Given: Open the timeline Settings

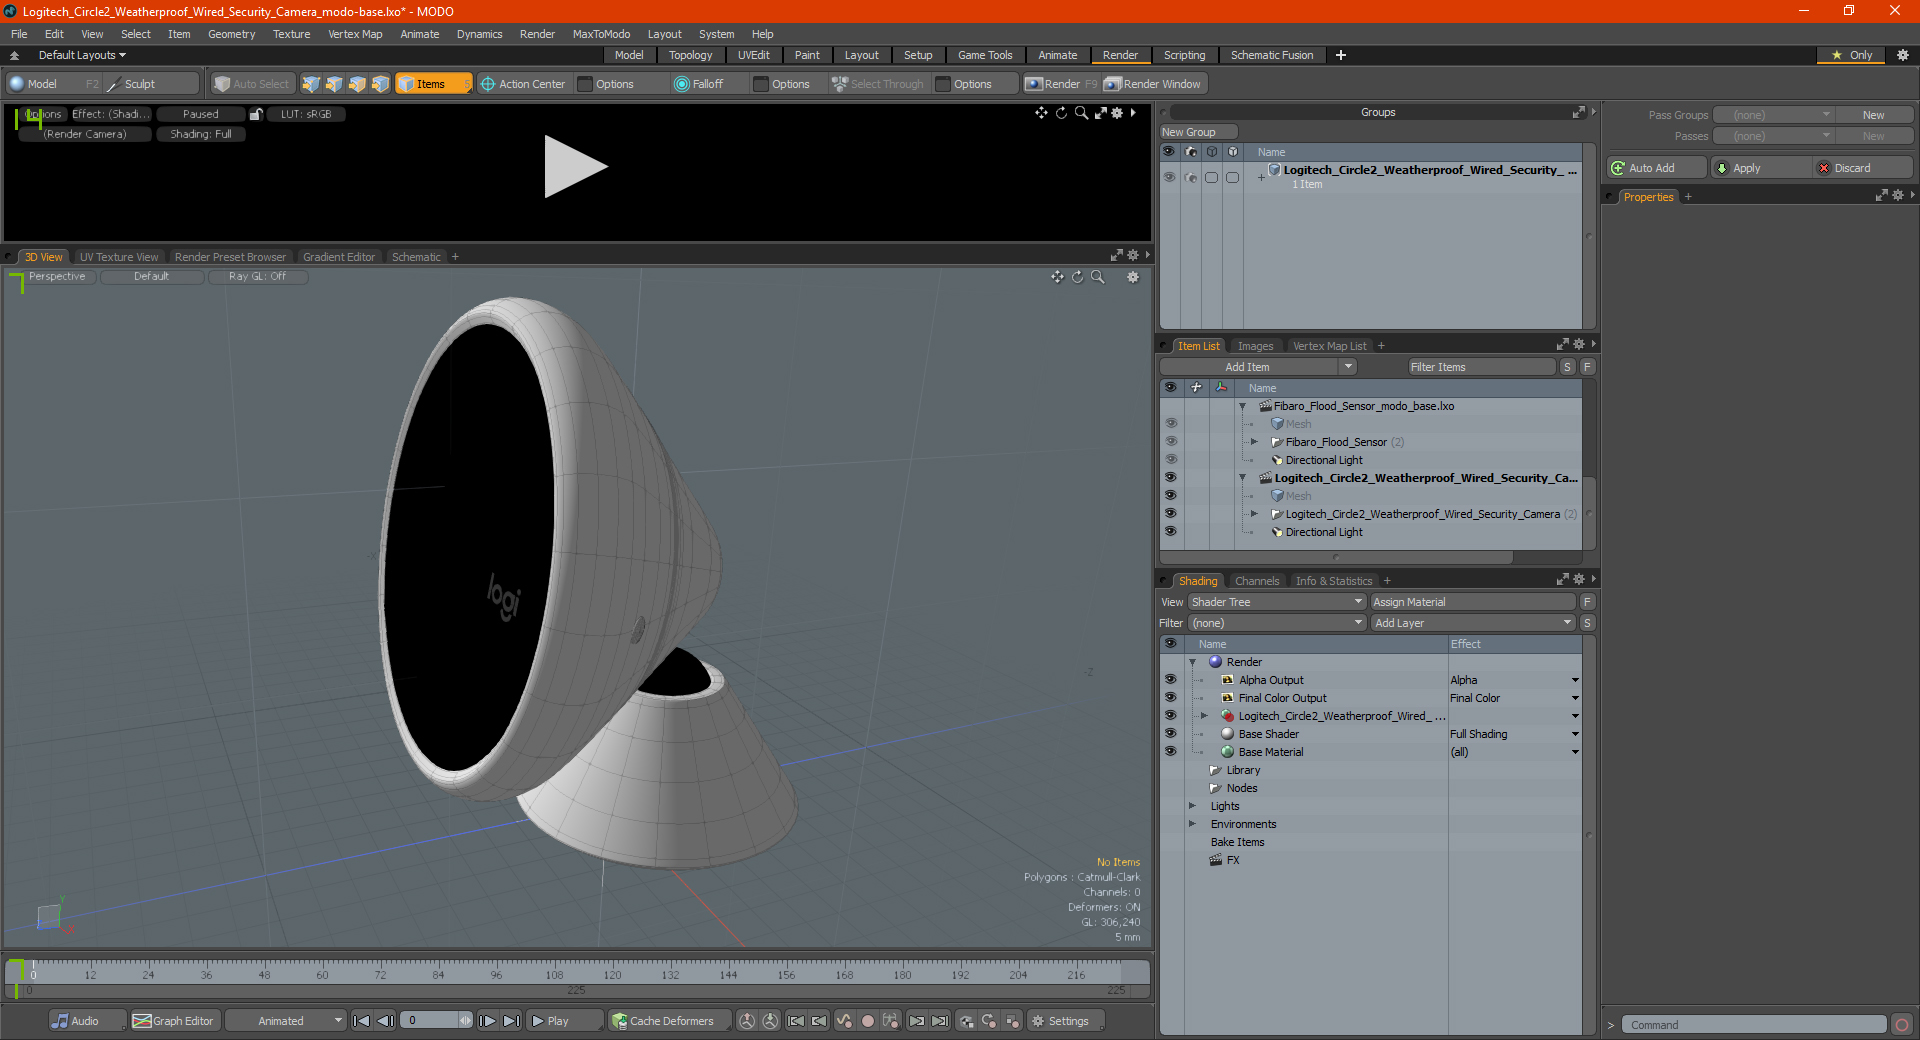Looking at the screenshot, I should [1066, 1021].
